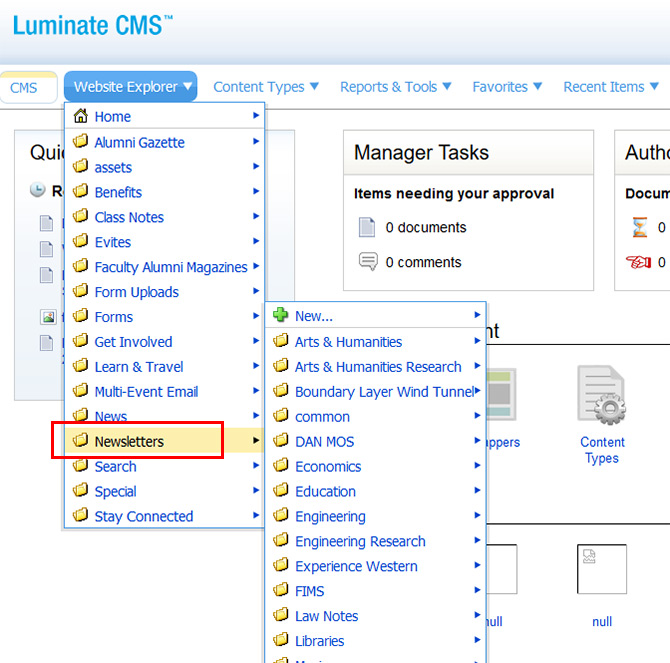Image resolution: width=670 pixels, height=663 pixels.
Task: Select Newsletters in the explorer menu
Action: 129,441
